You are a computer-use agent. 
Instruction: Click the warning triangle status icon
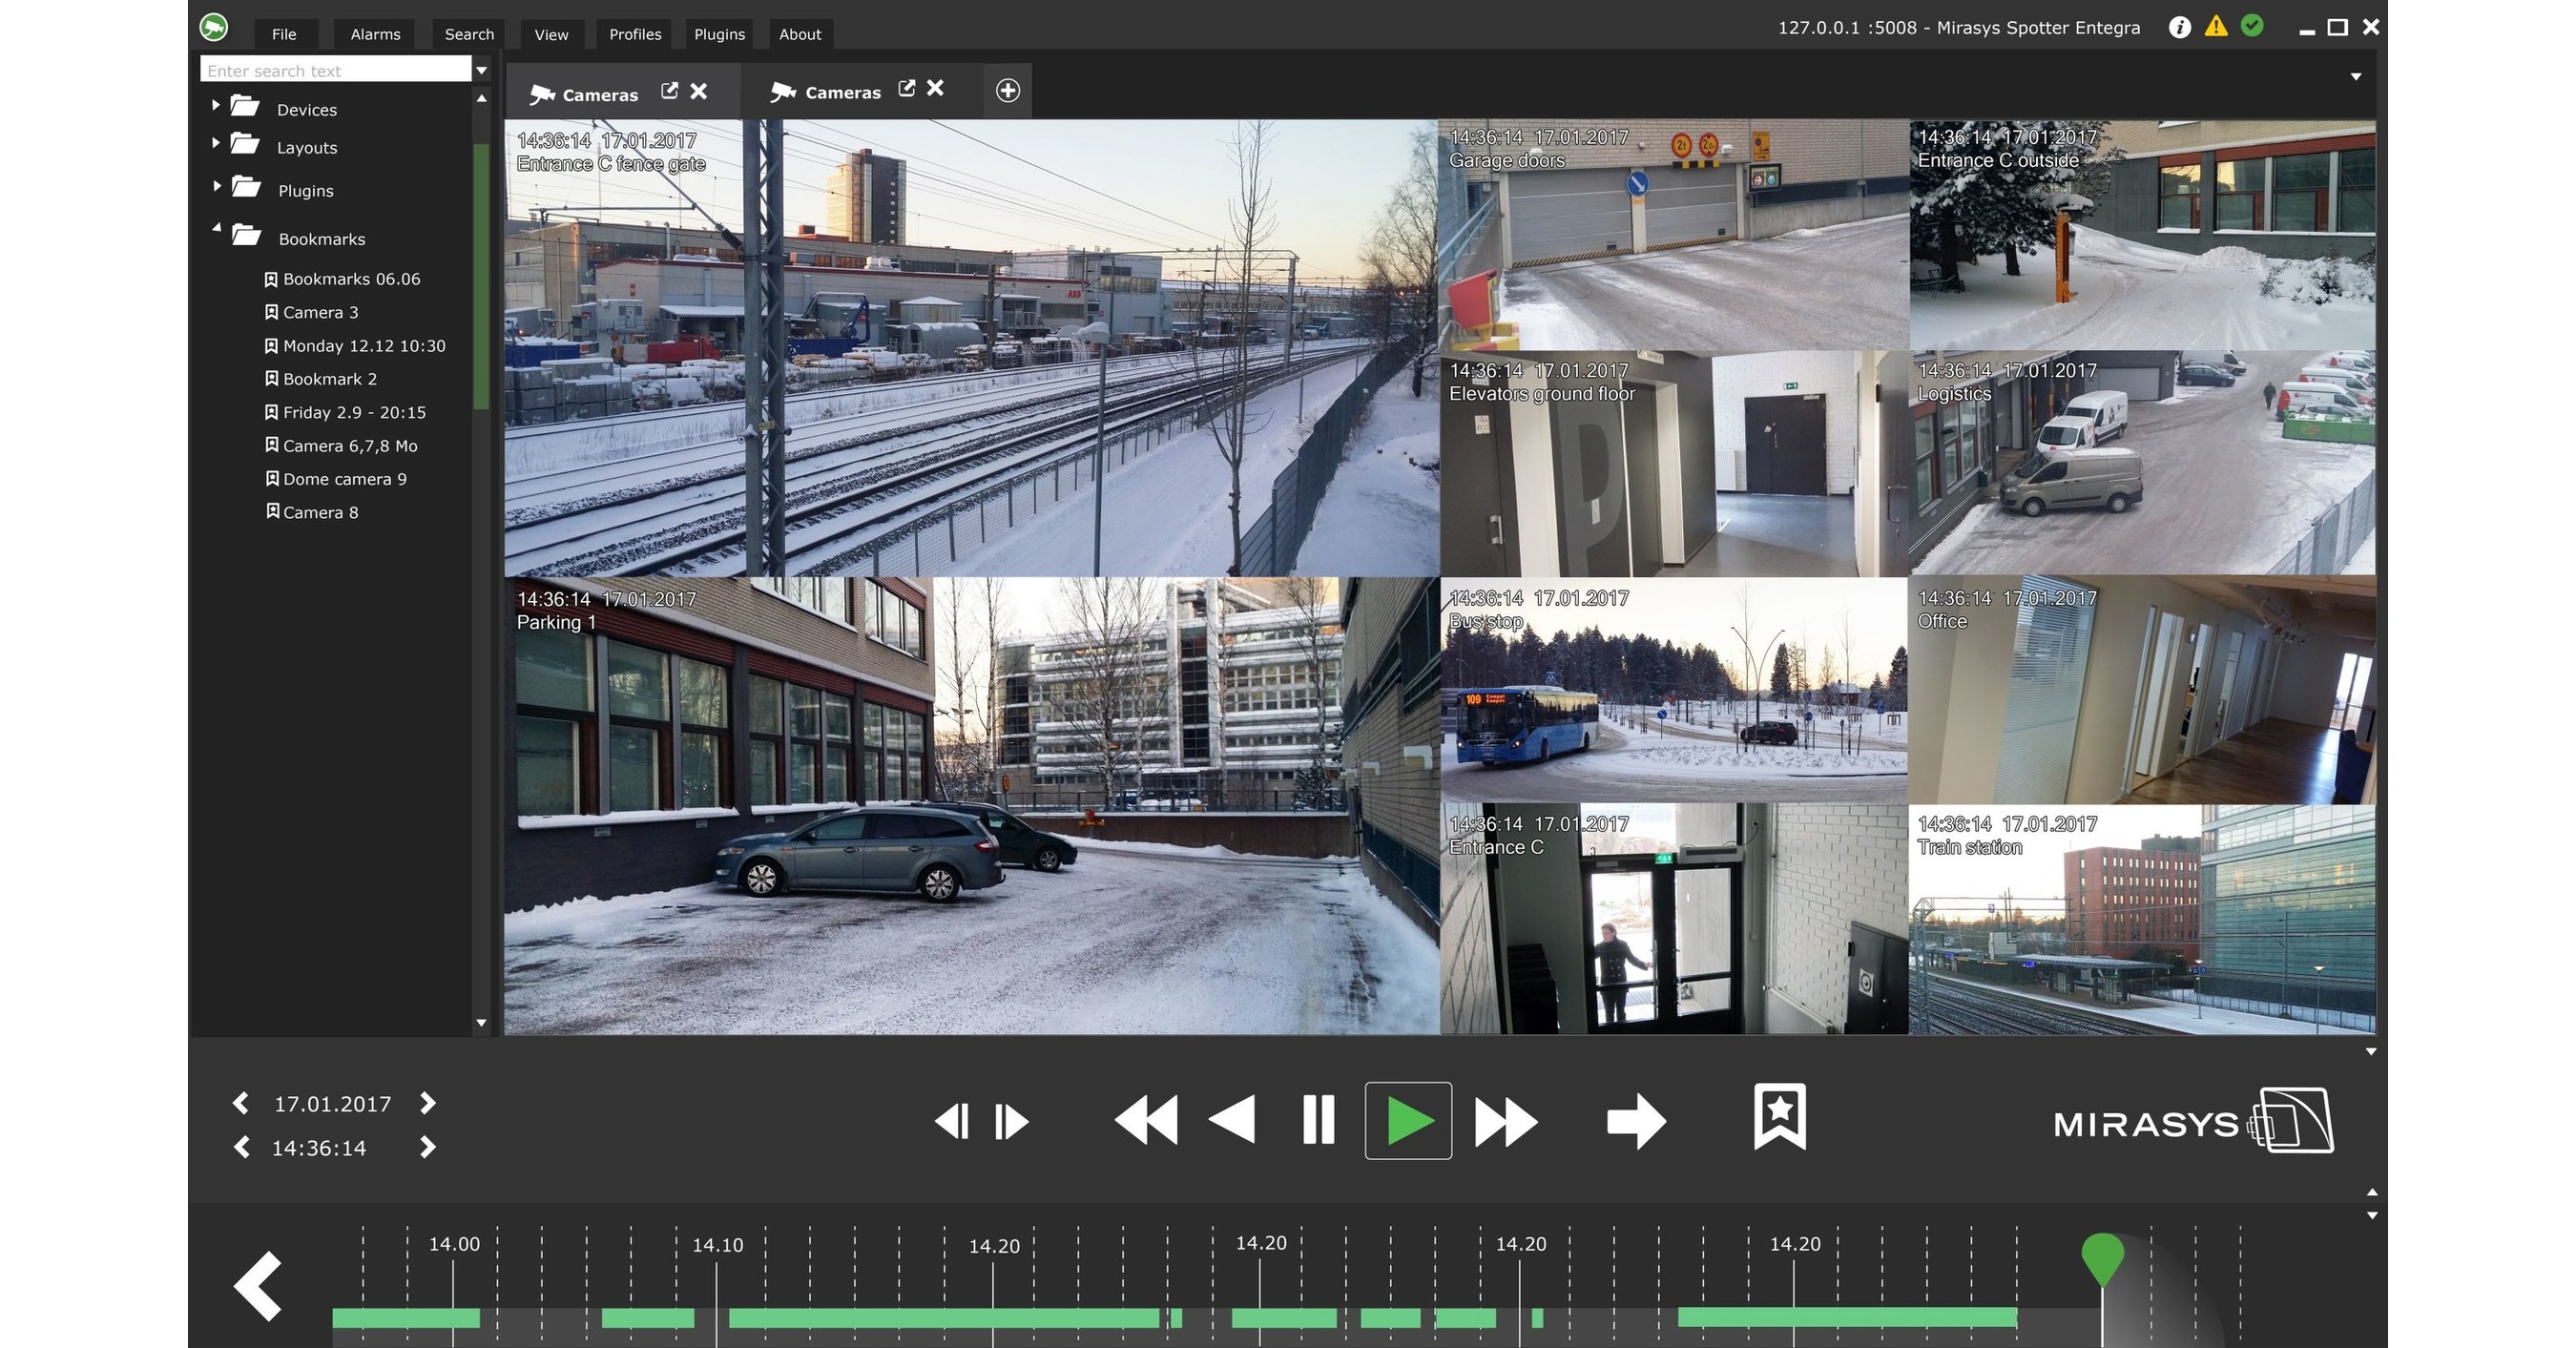pos(2215,27)
